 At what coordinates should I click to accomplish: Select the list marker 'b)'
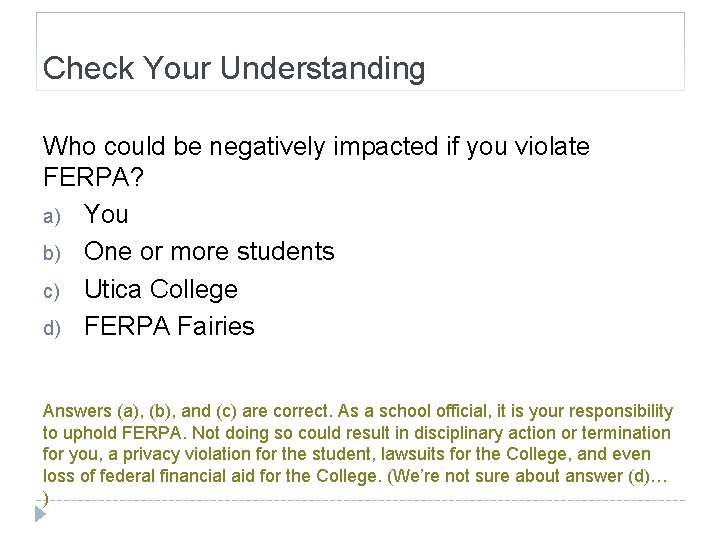[x=52, y=253]
